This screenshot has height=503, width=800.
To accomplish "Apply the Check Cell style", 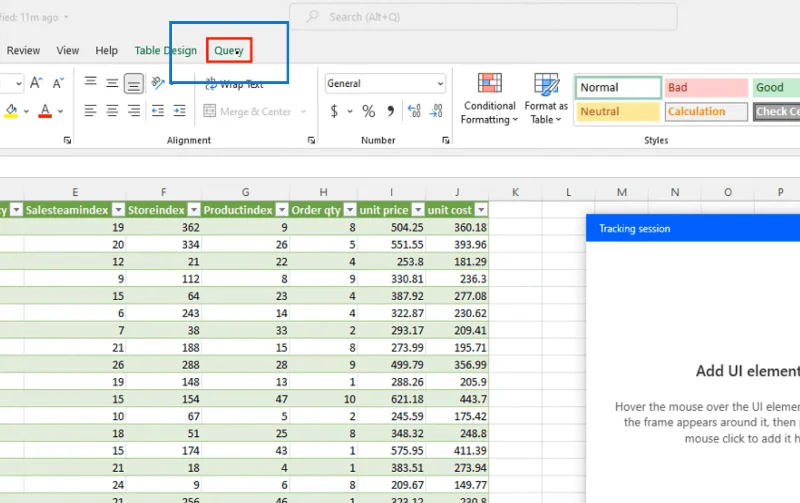I will 777,111.
